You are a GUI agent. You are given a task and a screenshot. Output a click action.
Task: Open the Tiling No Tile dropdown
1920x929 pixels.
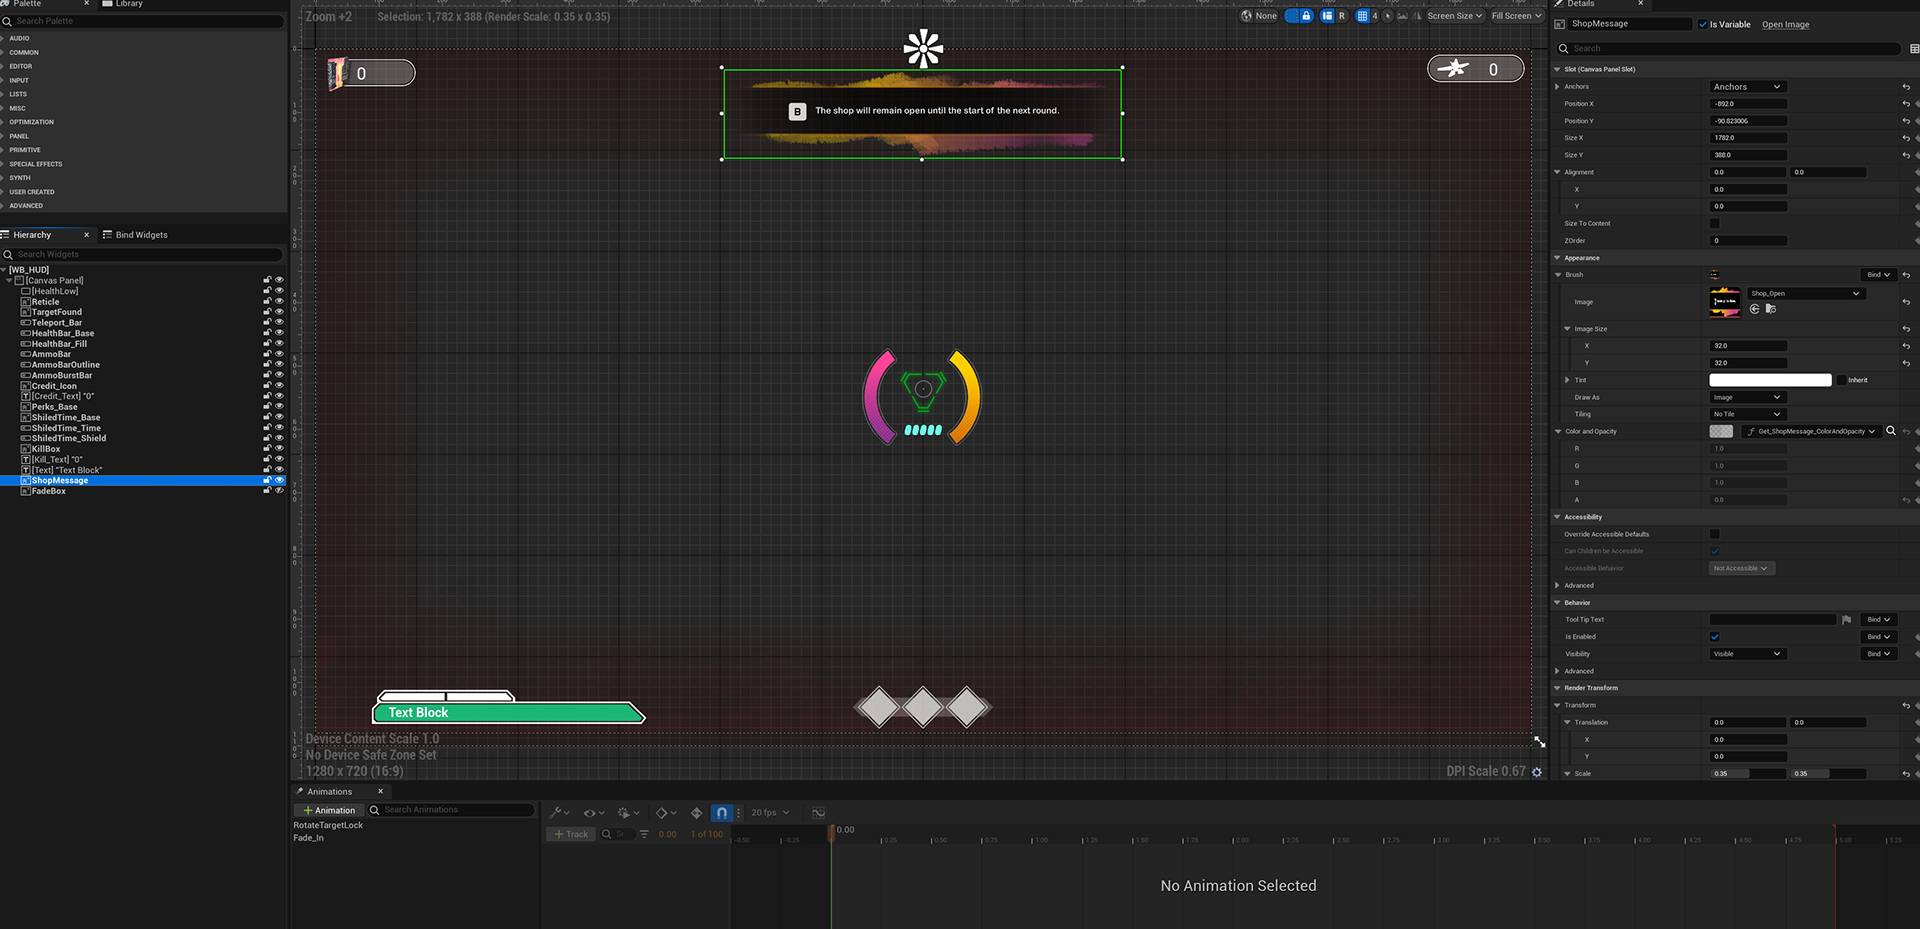1746,414
